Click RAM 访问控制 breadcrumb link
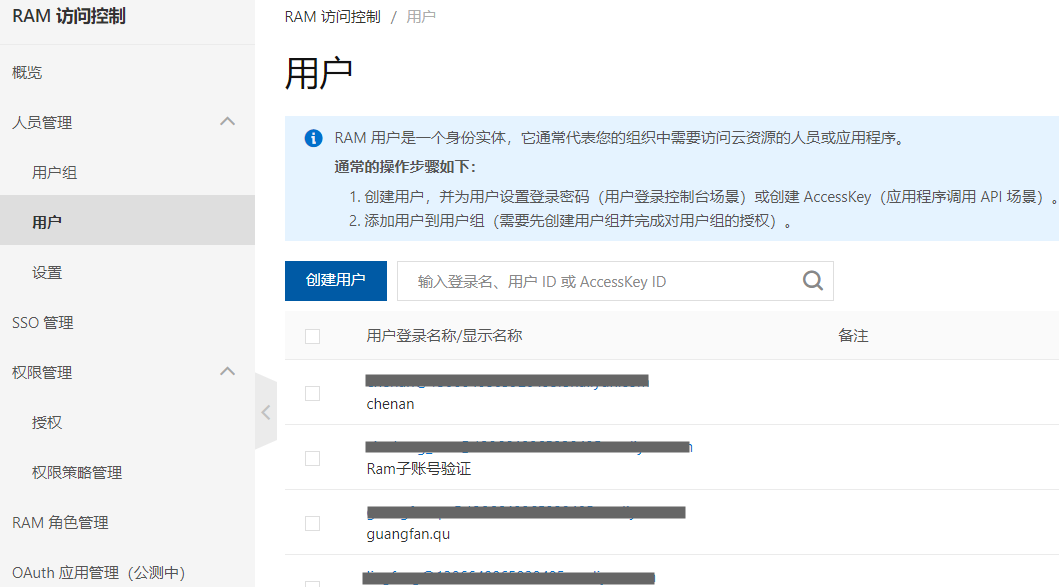This screenshot has height=587, width=1059. (x=332, y=17)
